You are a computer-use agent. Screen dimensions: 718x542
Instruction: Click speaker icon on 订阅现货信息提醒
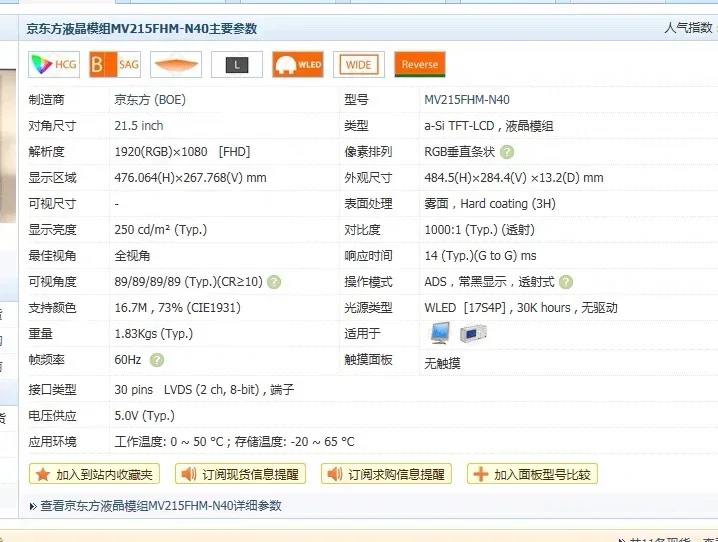(189, 474)
